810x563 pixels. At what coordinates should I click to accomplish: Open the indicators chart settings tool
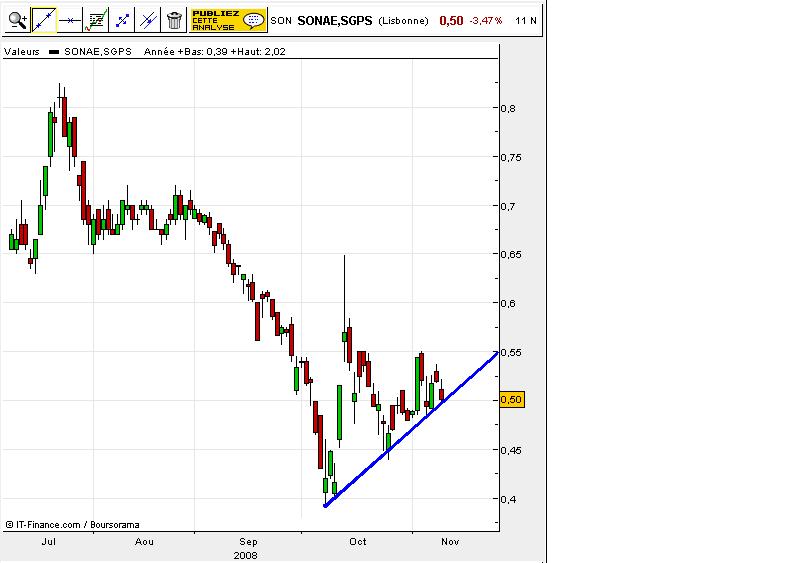96,20
